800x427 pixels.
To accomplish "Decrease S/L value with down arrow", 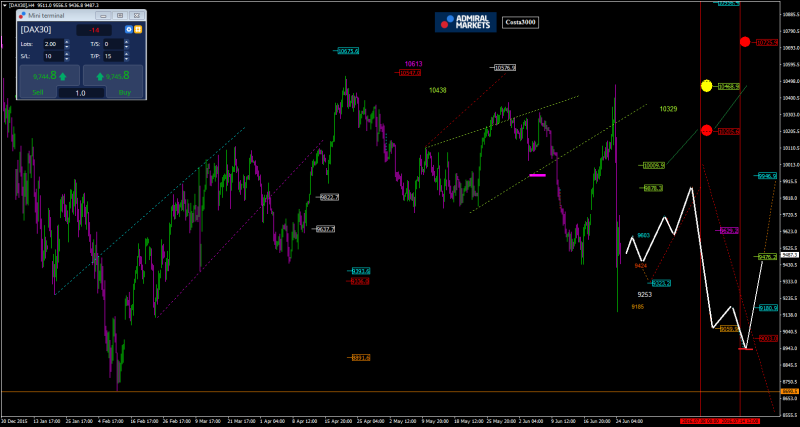I will point(67,59).
